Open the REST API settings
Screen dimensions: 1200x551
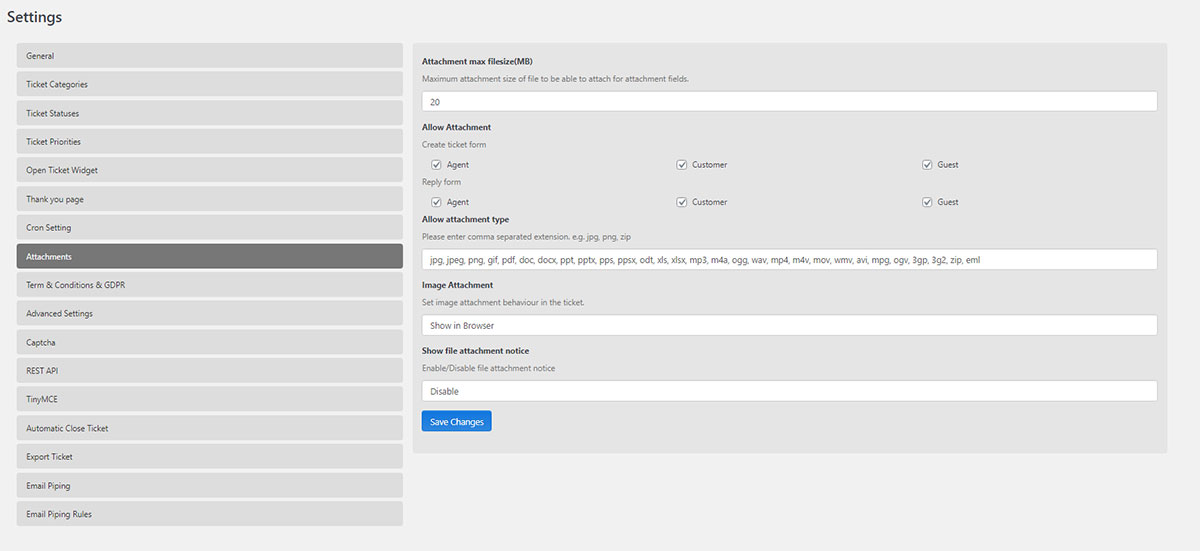tap(209, 371)
